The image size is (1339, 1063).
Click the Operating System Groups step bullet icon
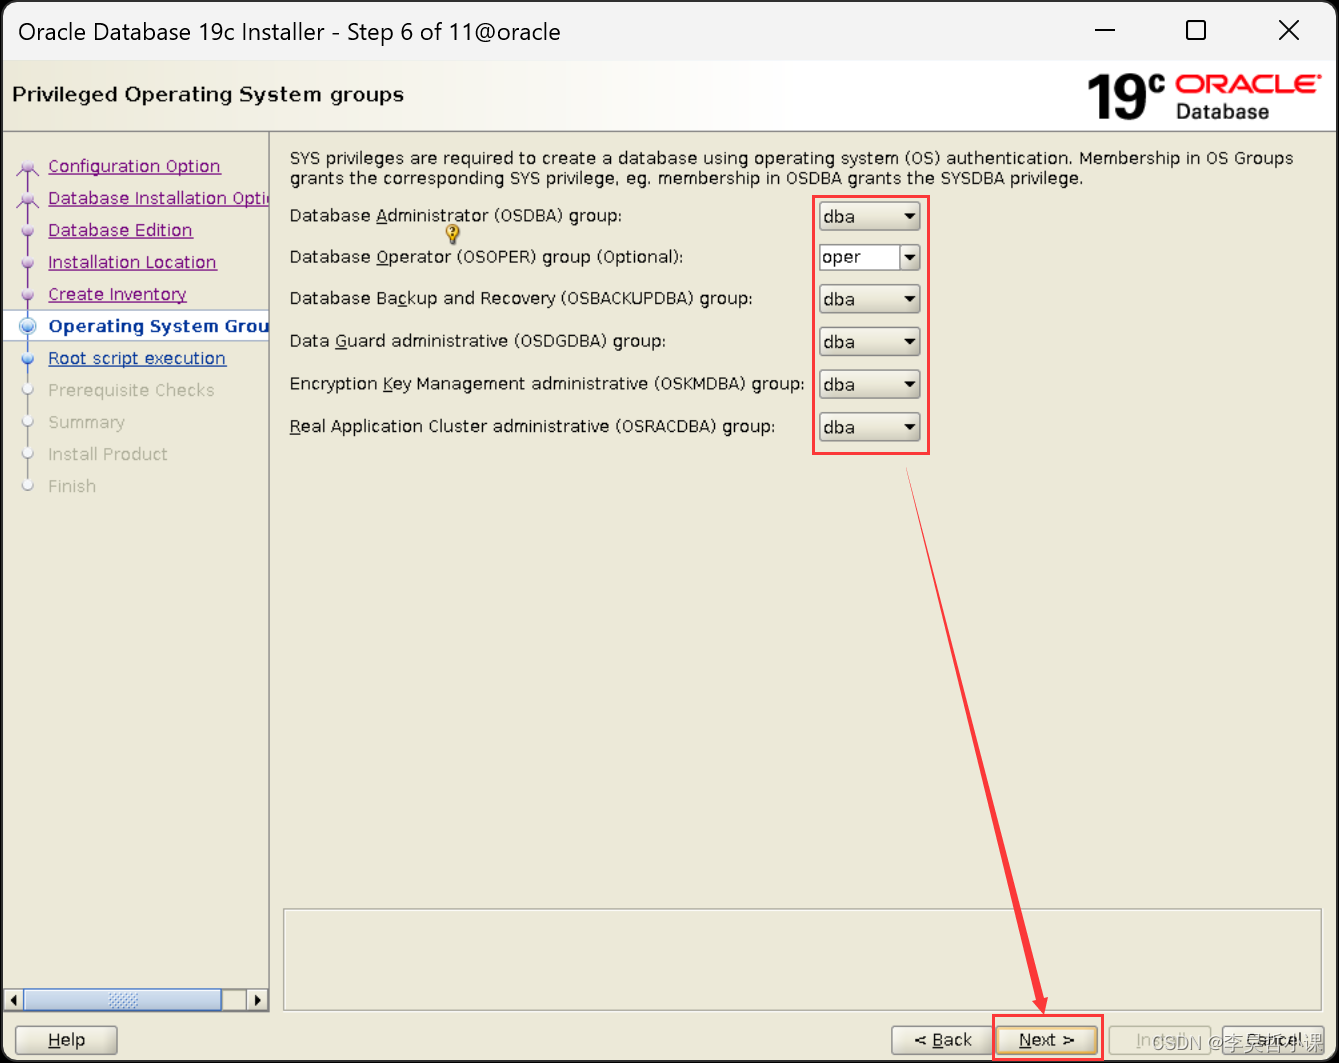(28, 326)
